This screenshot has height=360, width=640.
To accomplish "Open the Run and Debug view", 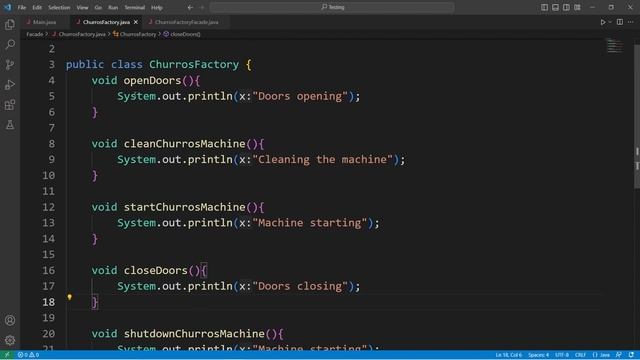I will tap(10, 84).
